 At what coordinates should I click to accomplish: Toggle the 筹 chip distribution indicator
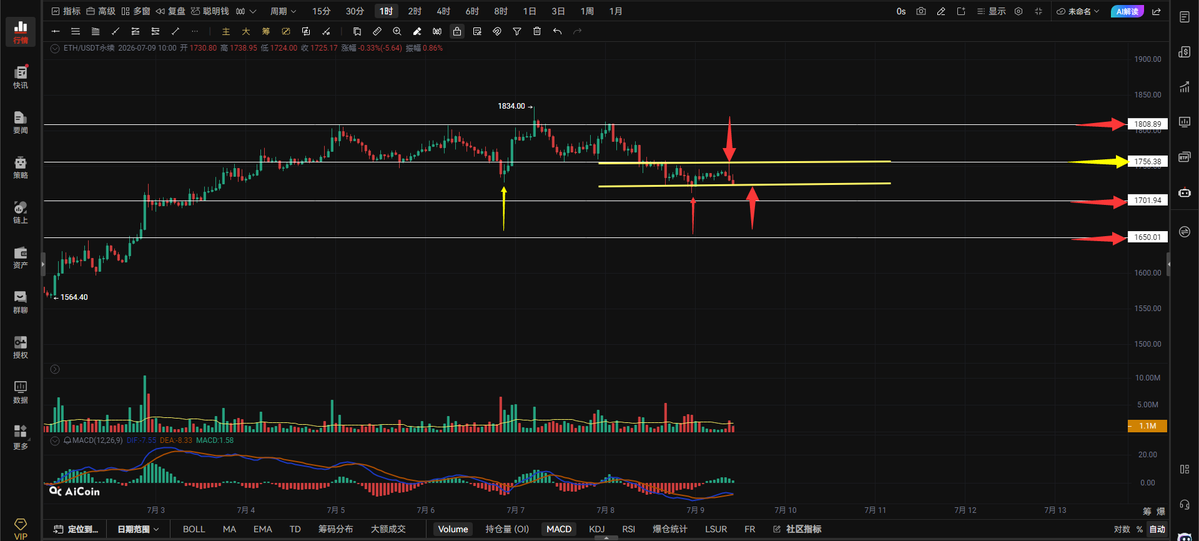[x=265, y=31]
